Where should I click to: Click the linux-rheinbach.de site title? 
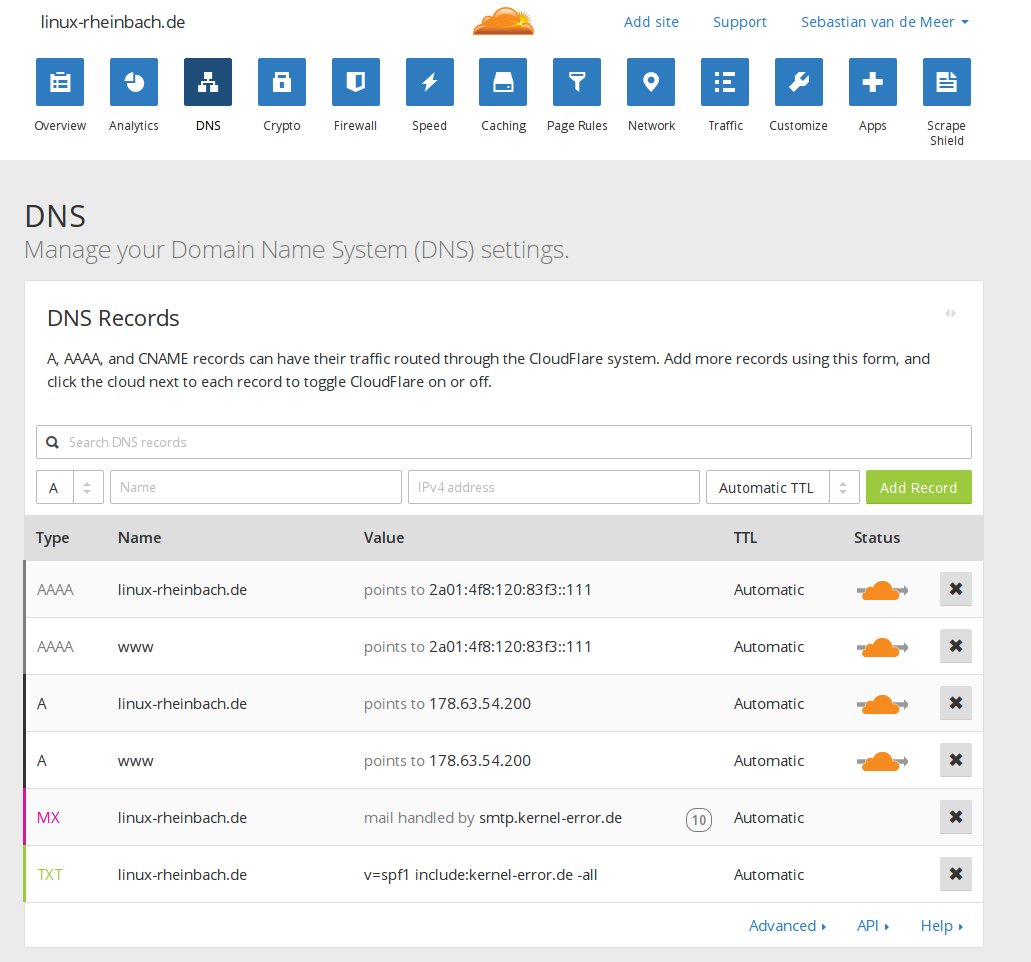112,22
